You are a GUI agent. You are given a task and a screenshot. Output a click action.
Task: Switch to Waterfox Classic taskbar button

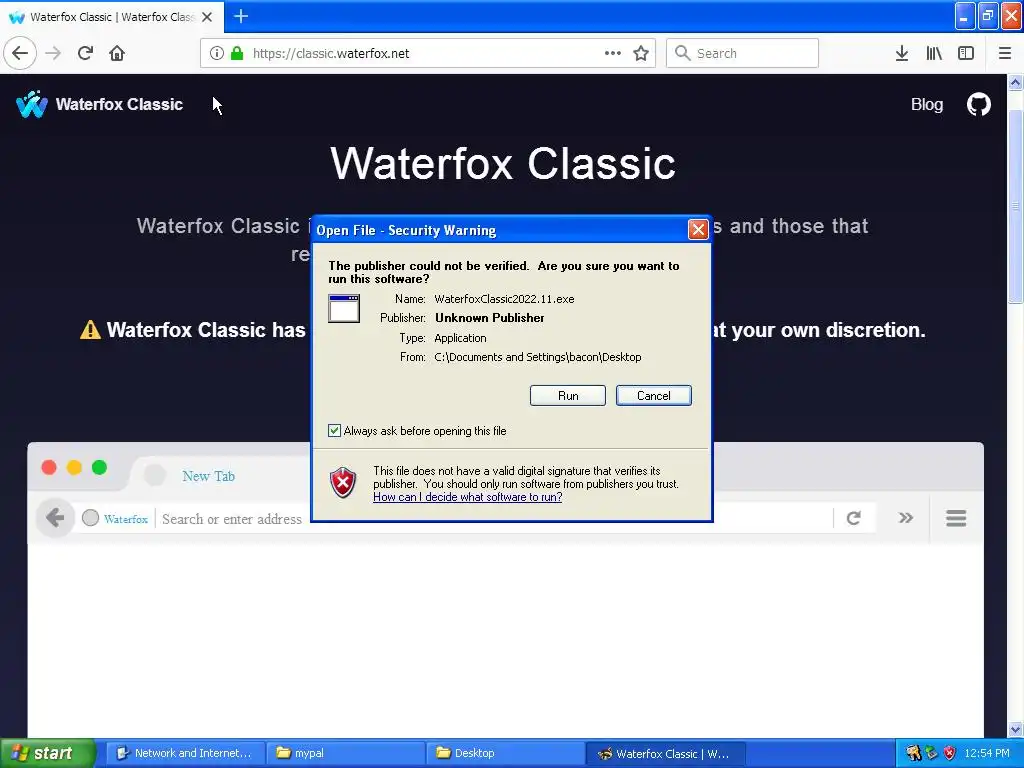point(665,753)
